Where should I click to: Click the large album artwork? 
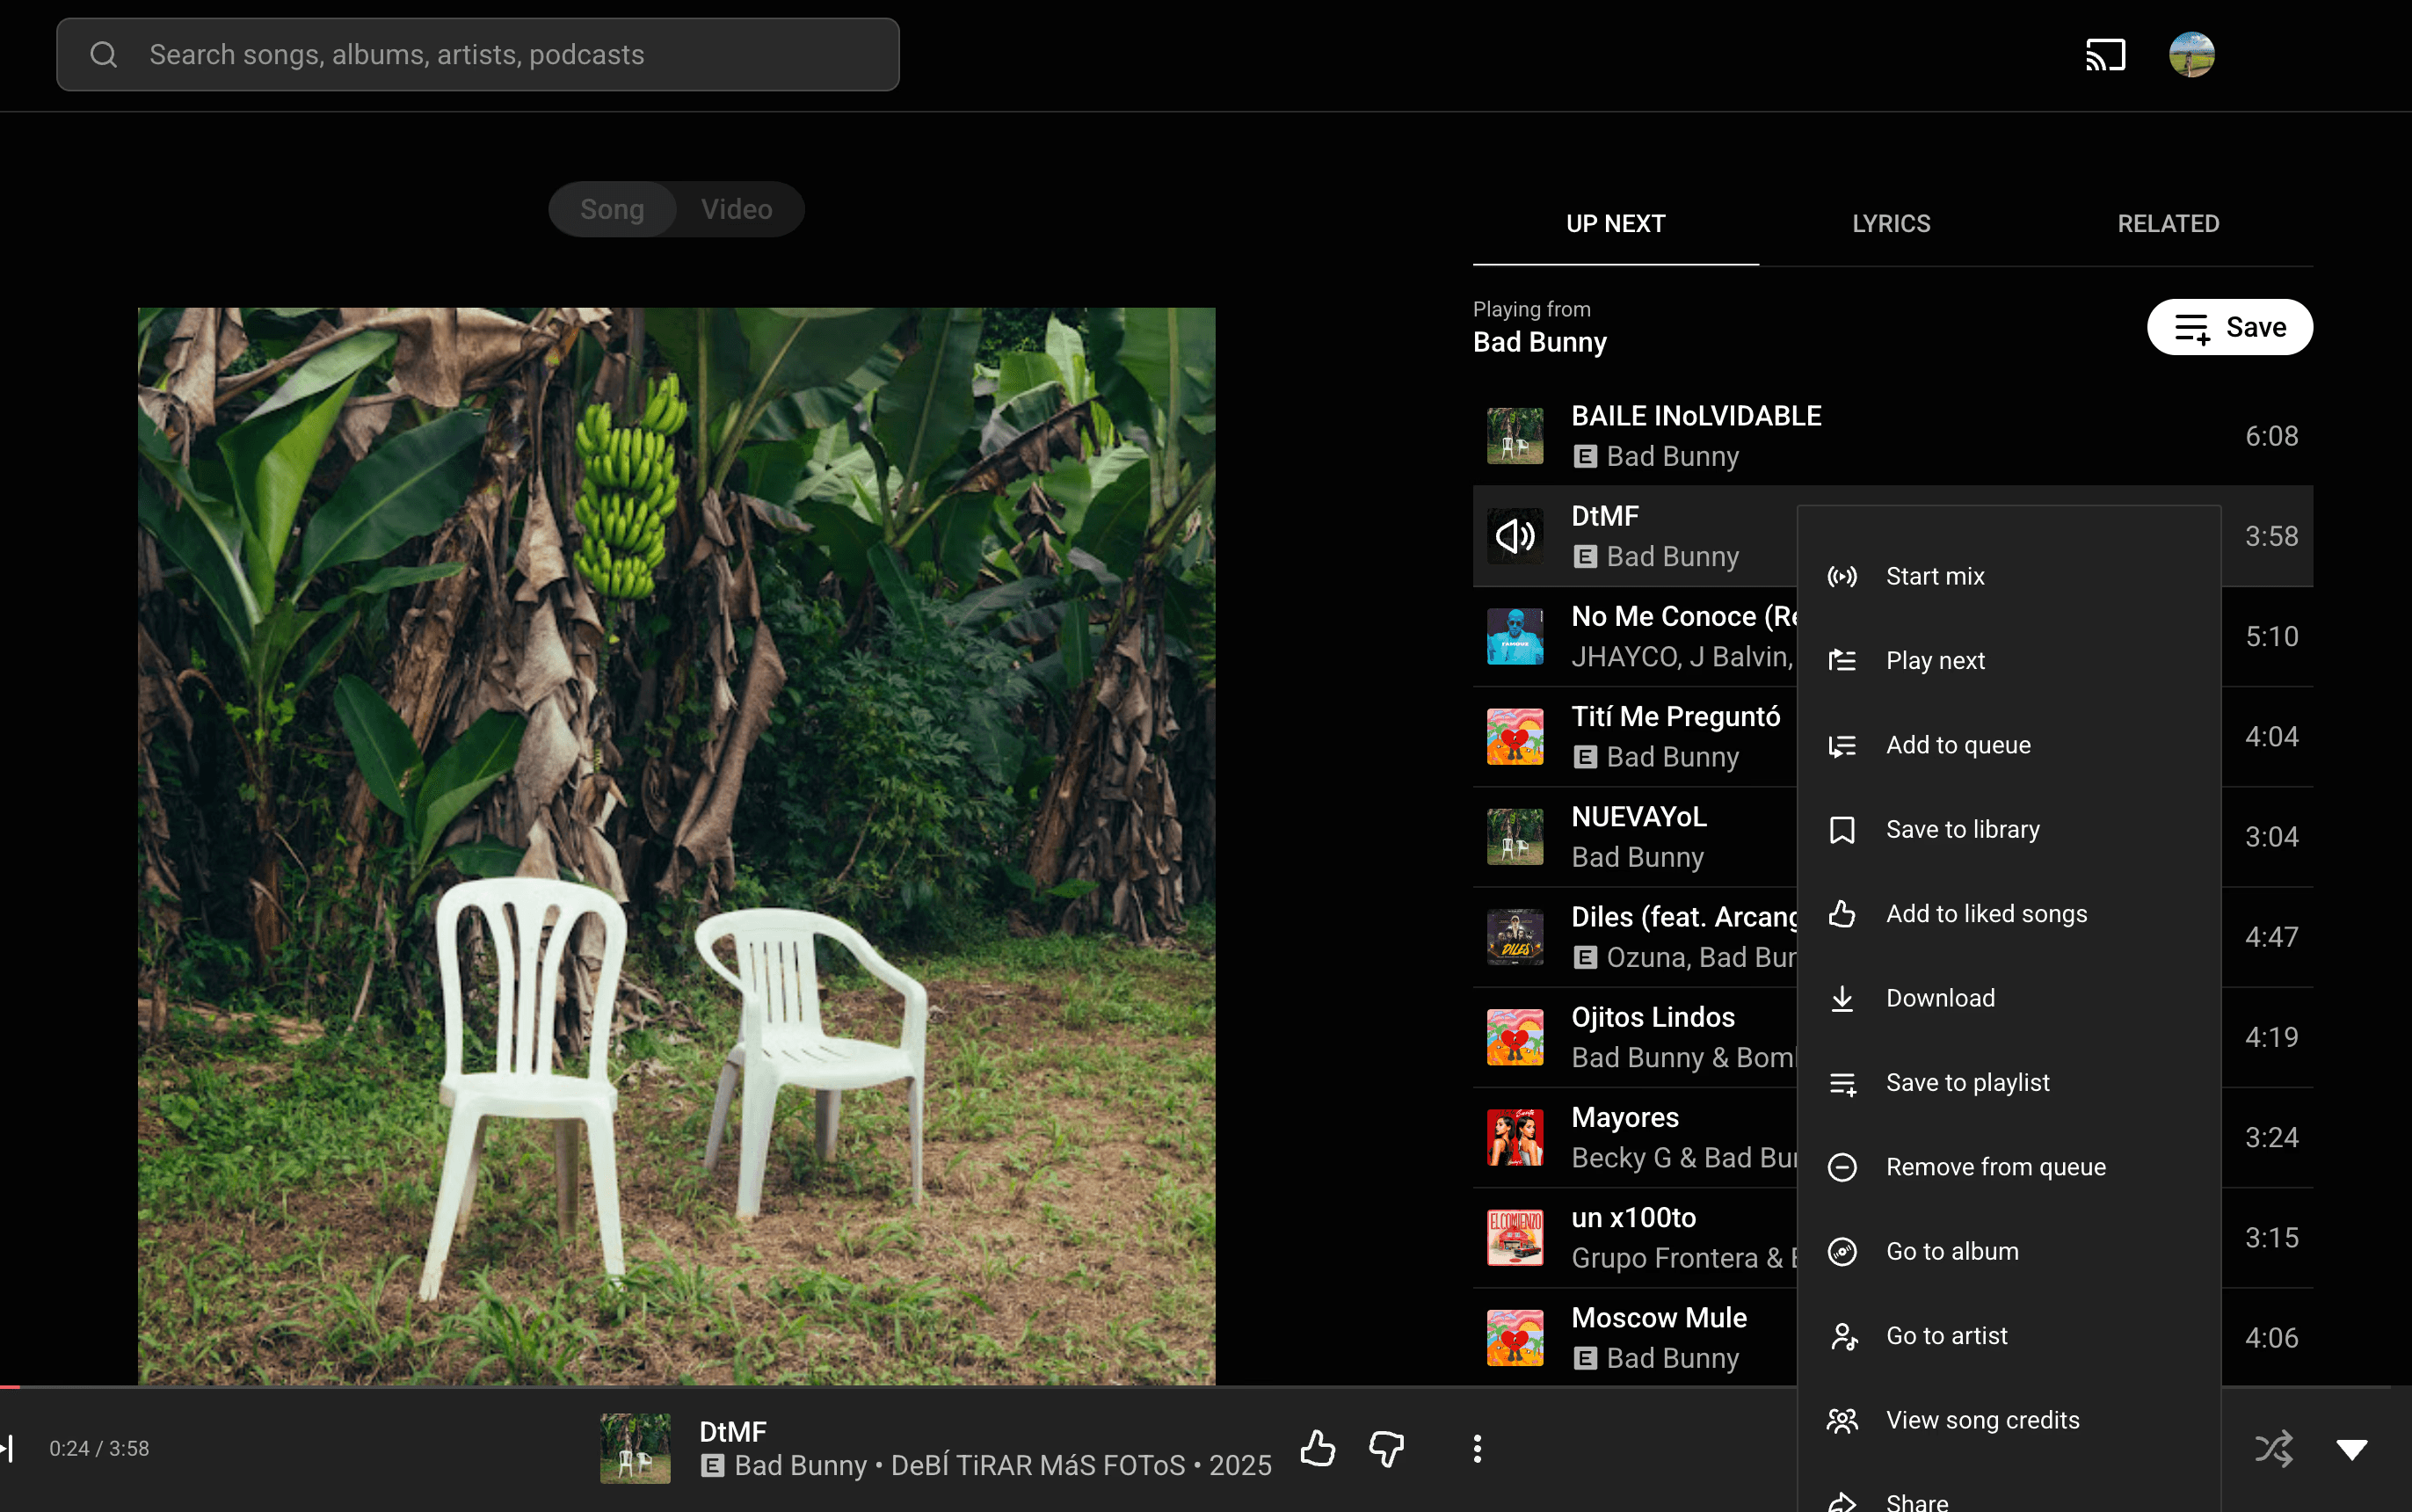click(x=677, y=846)
